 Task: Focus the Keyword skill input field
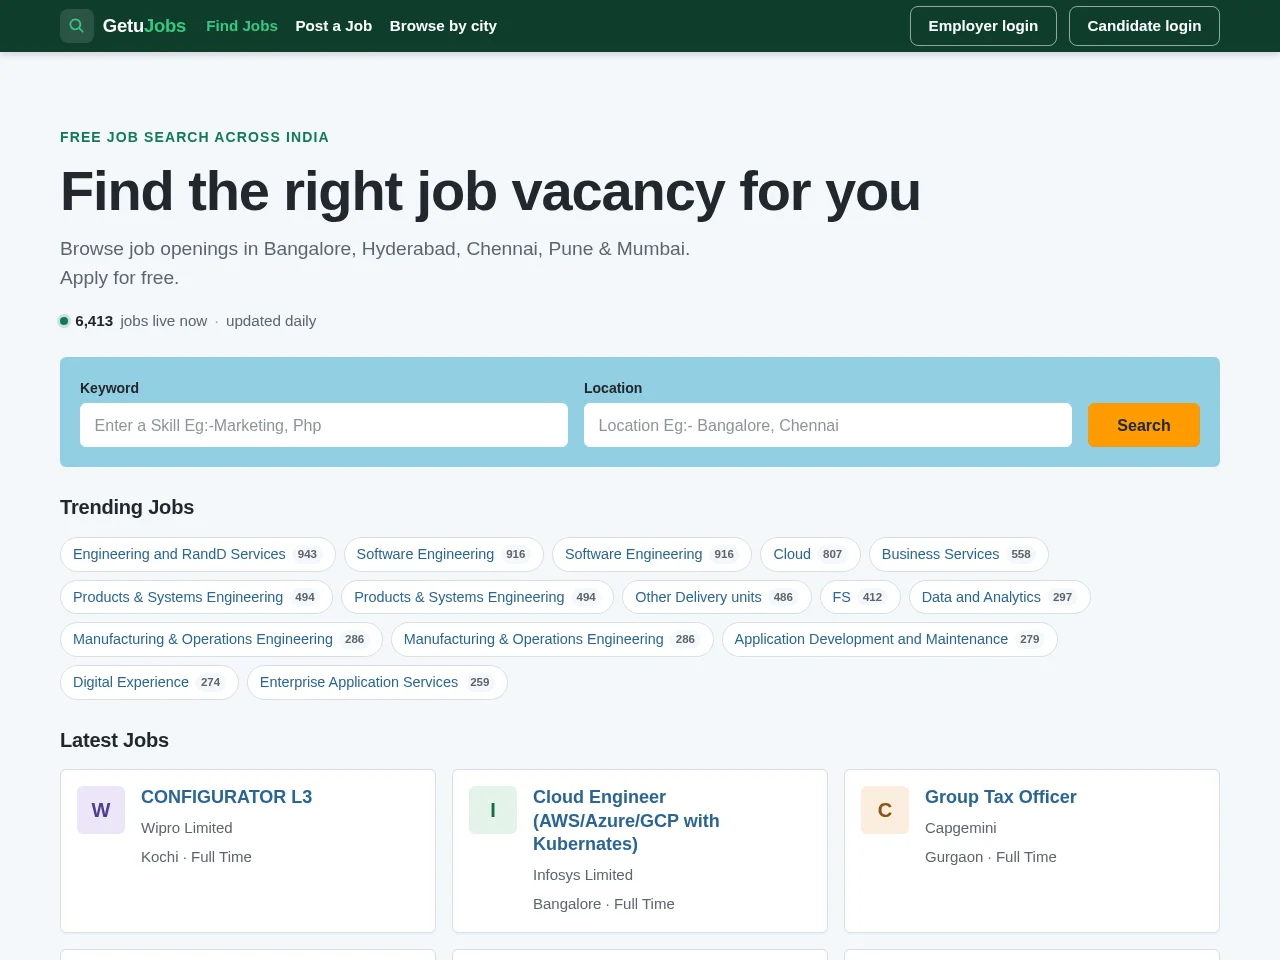pyautogui.click(x=324, y=425)
